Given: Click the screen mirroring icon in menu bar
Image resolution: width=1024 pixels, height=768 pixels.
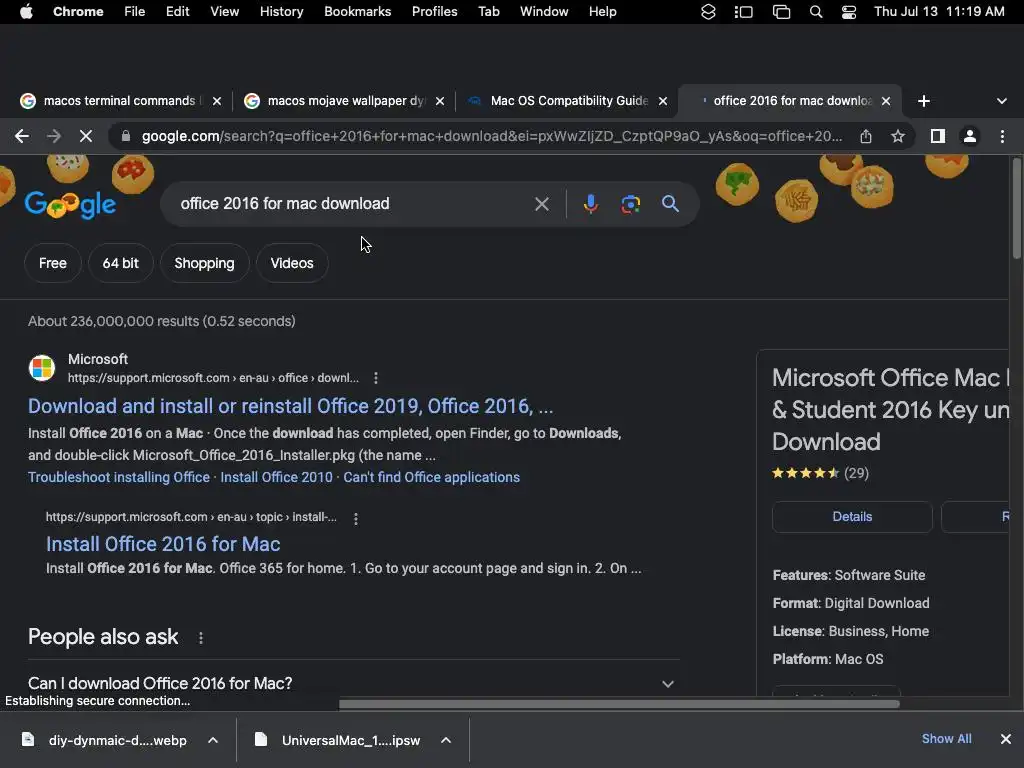Looking at the screenshot, I should pos(781,12).
